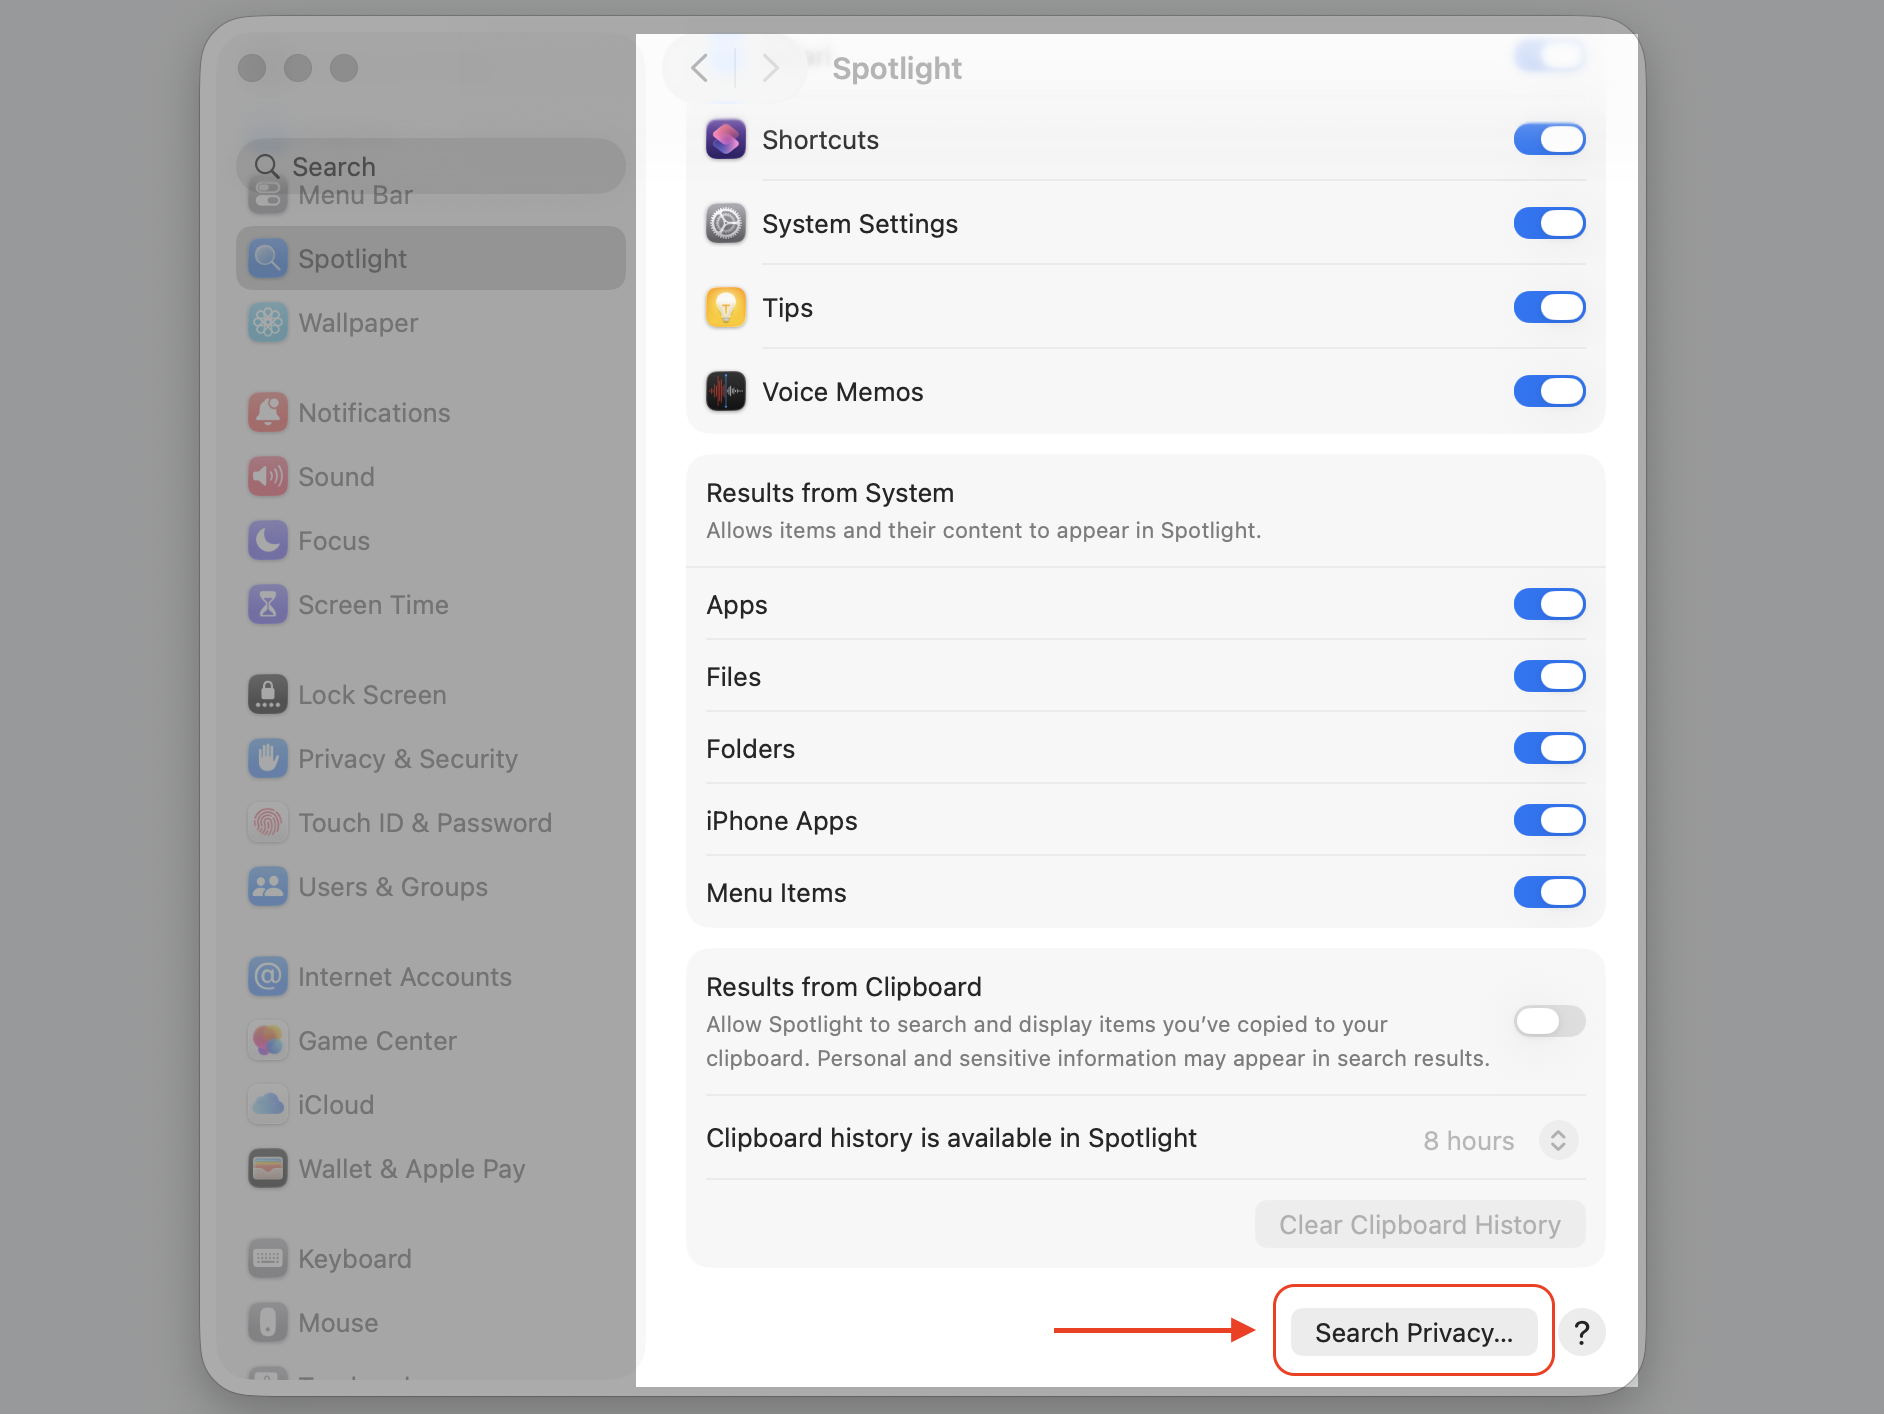The image size is (1884, 1414).
Task: Select Notifications in the sidebar
Action: (x=431, y=412)
